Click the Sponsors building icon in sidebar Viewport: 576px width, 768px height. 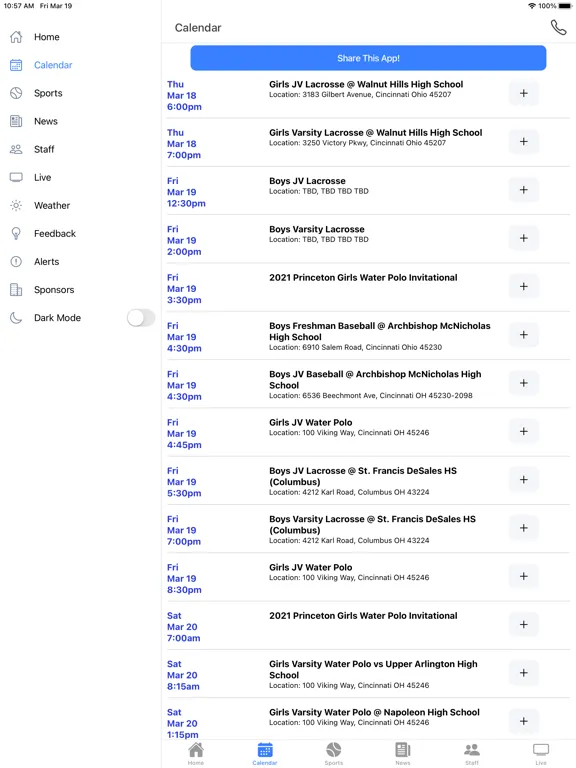[x=16, y=289]
